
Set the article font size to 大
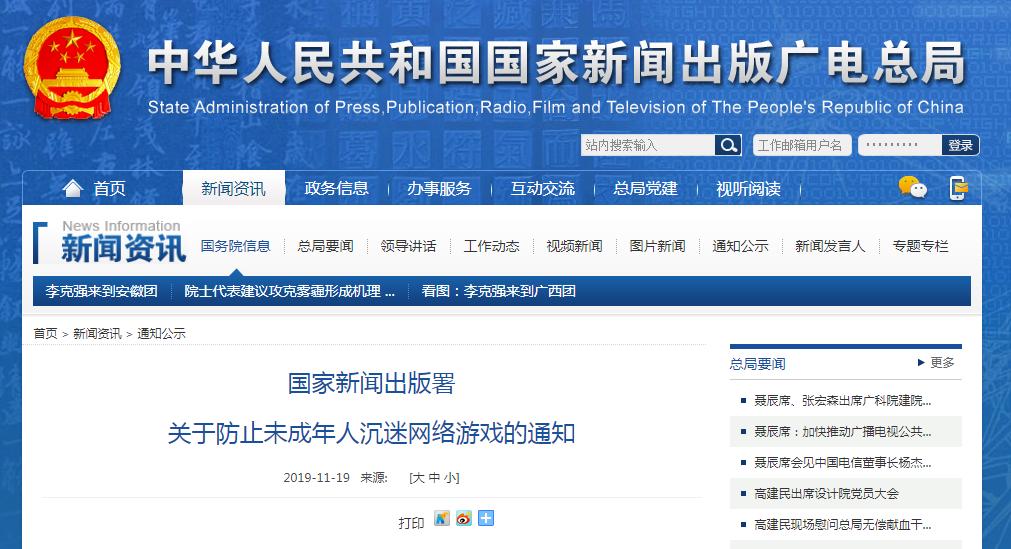(x=418, y=478)
